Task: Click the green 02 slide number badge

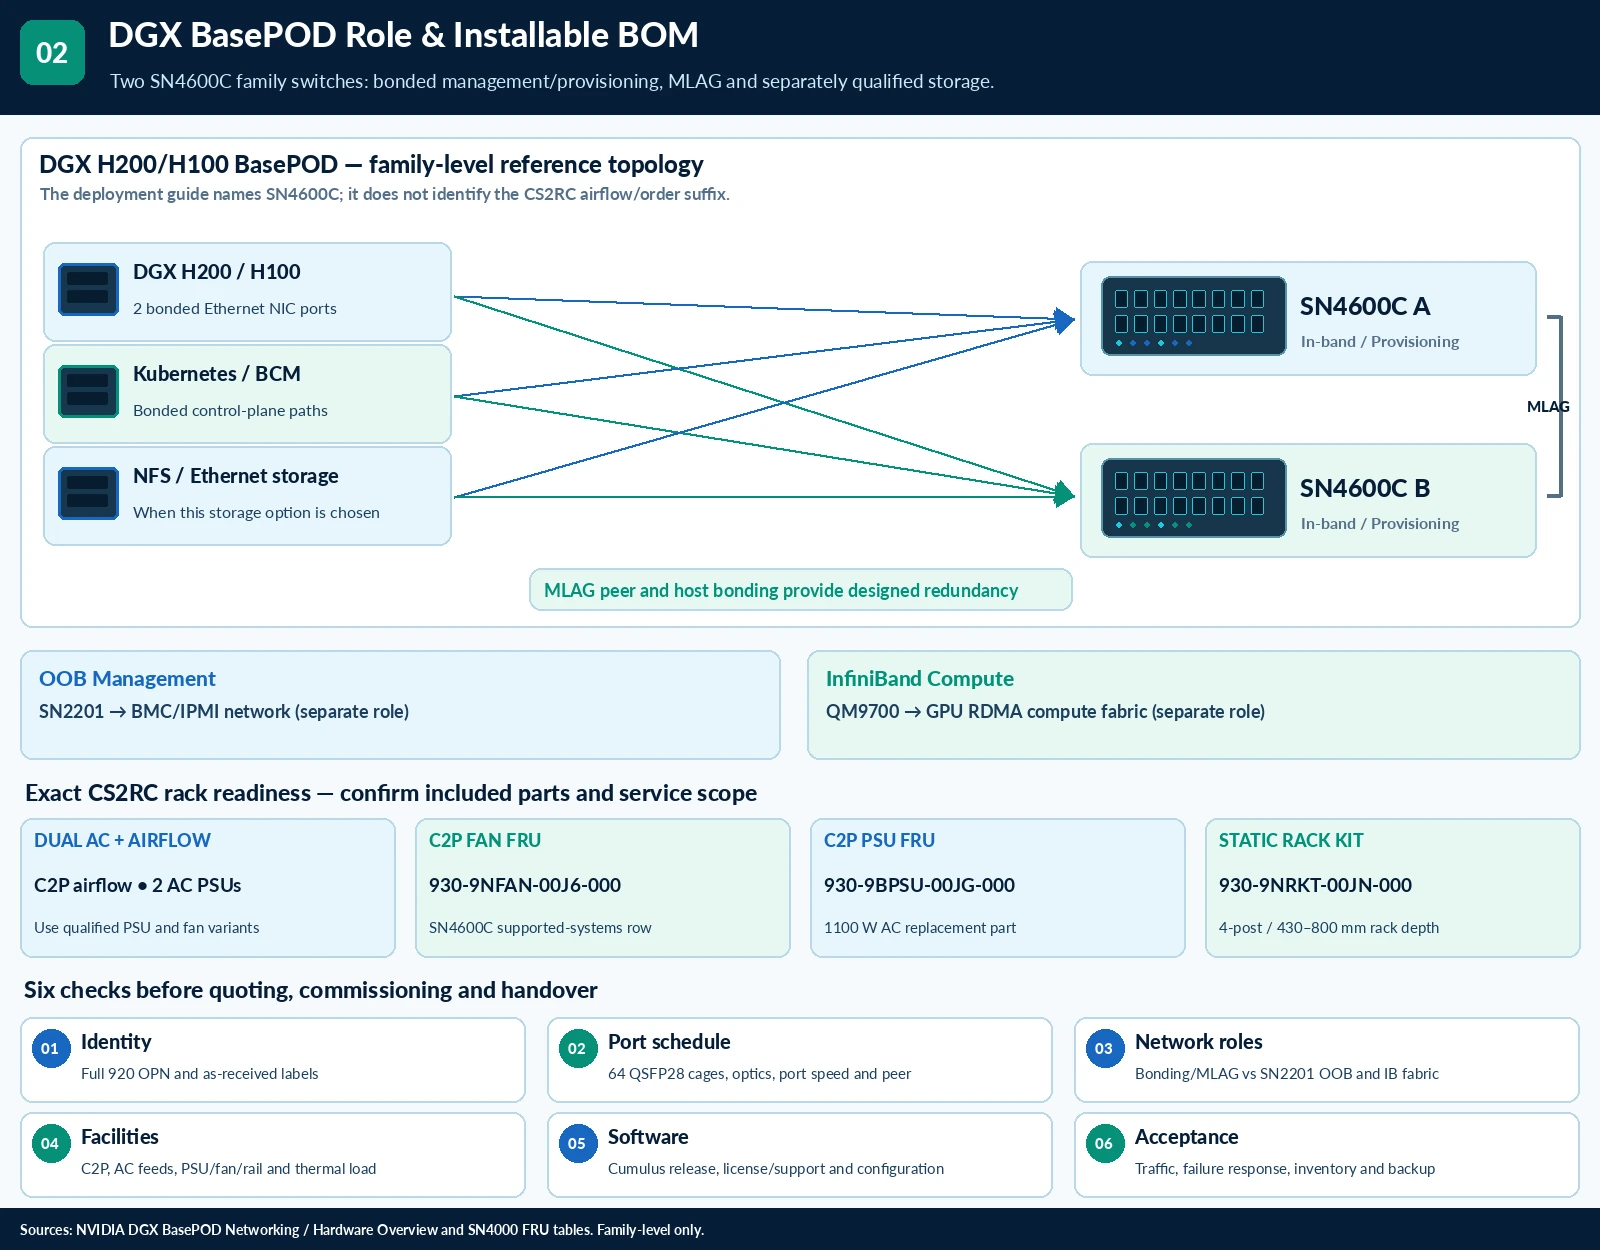Action: tap(52, 53)
